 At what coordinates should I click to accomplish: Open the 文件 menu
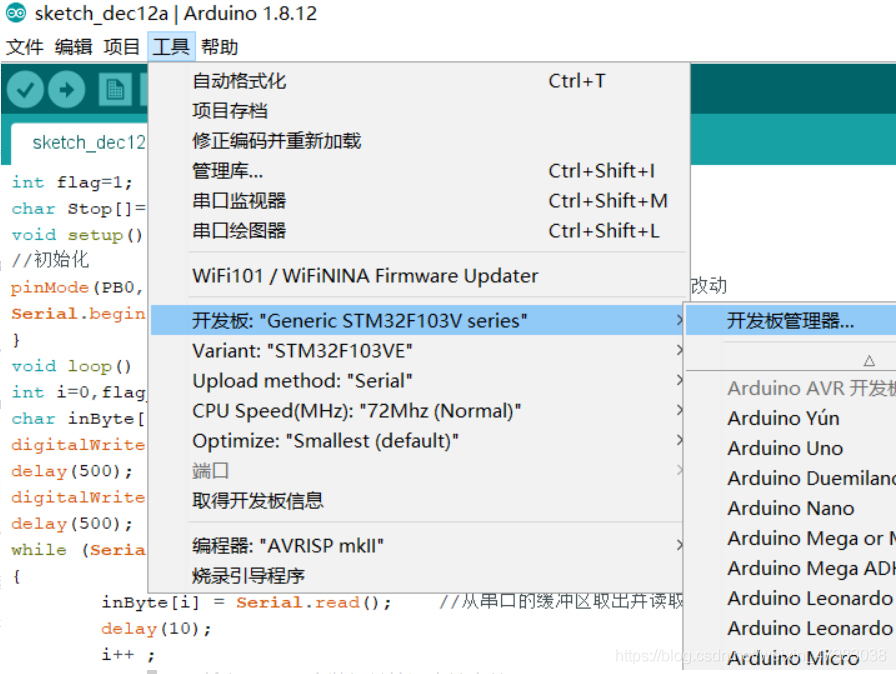coord(25,47)
